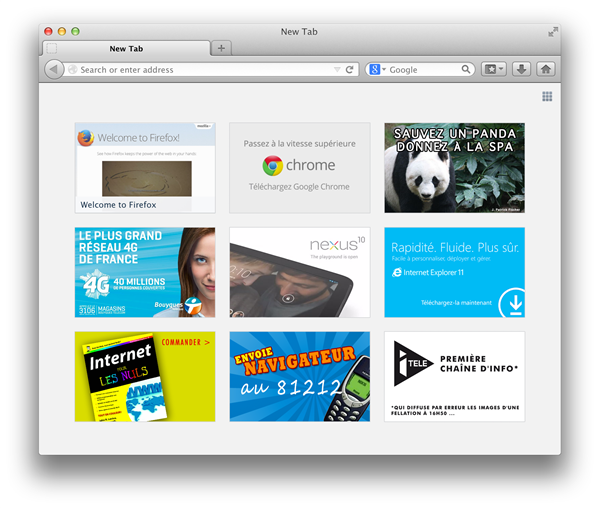Click the Chrome logo icon
The image size is (599, 508).
point(273,165)
